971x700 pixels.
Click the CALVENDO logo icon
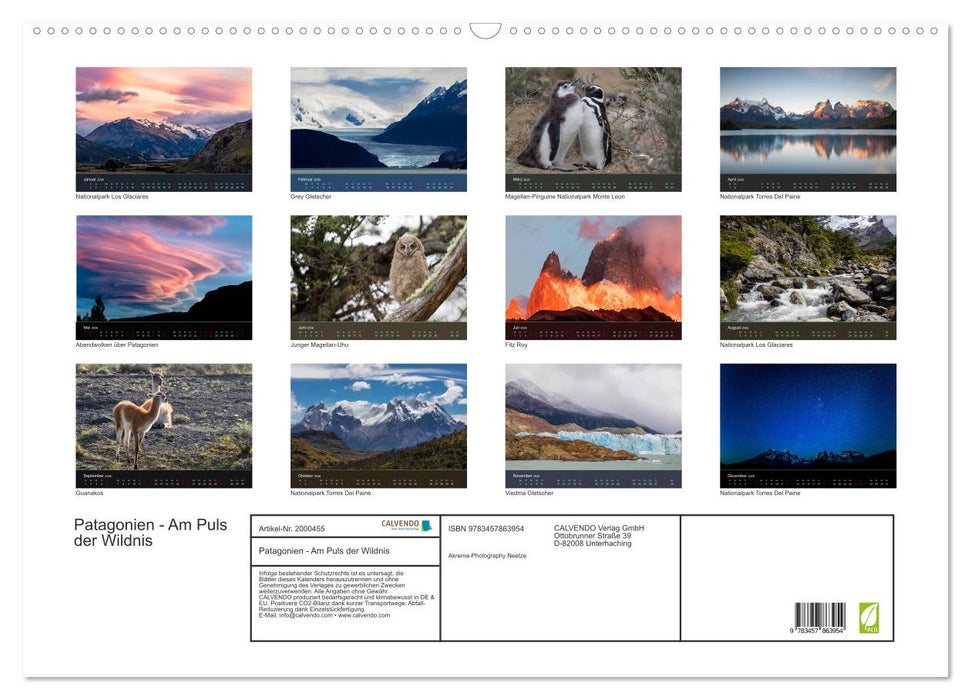pos(425,525)
